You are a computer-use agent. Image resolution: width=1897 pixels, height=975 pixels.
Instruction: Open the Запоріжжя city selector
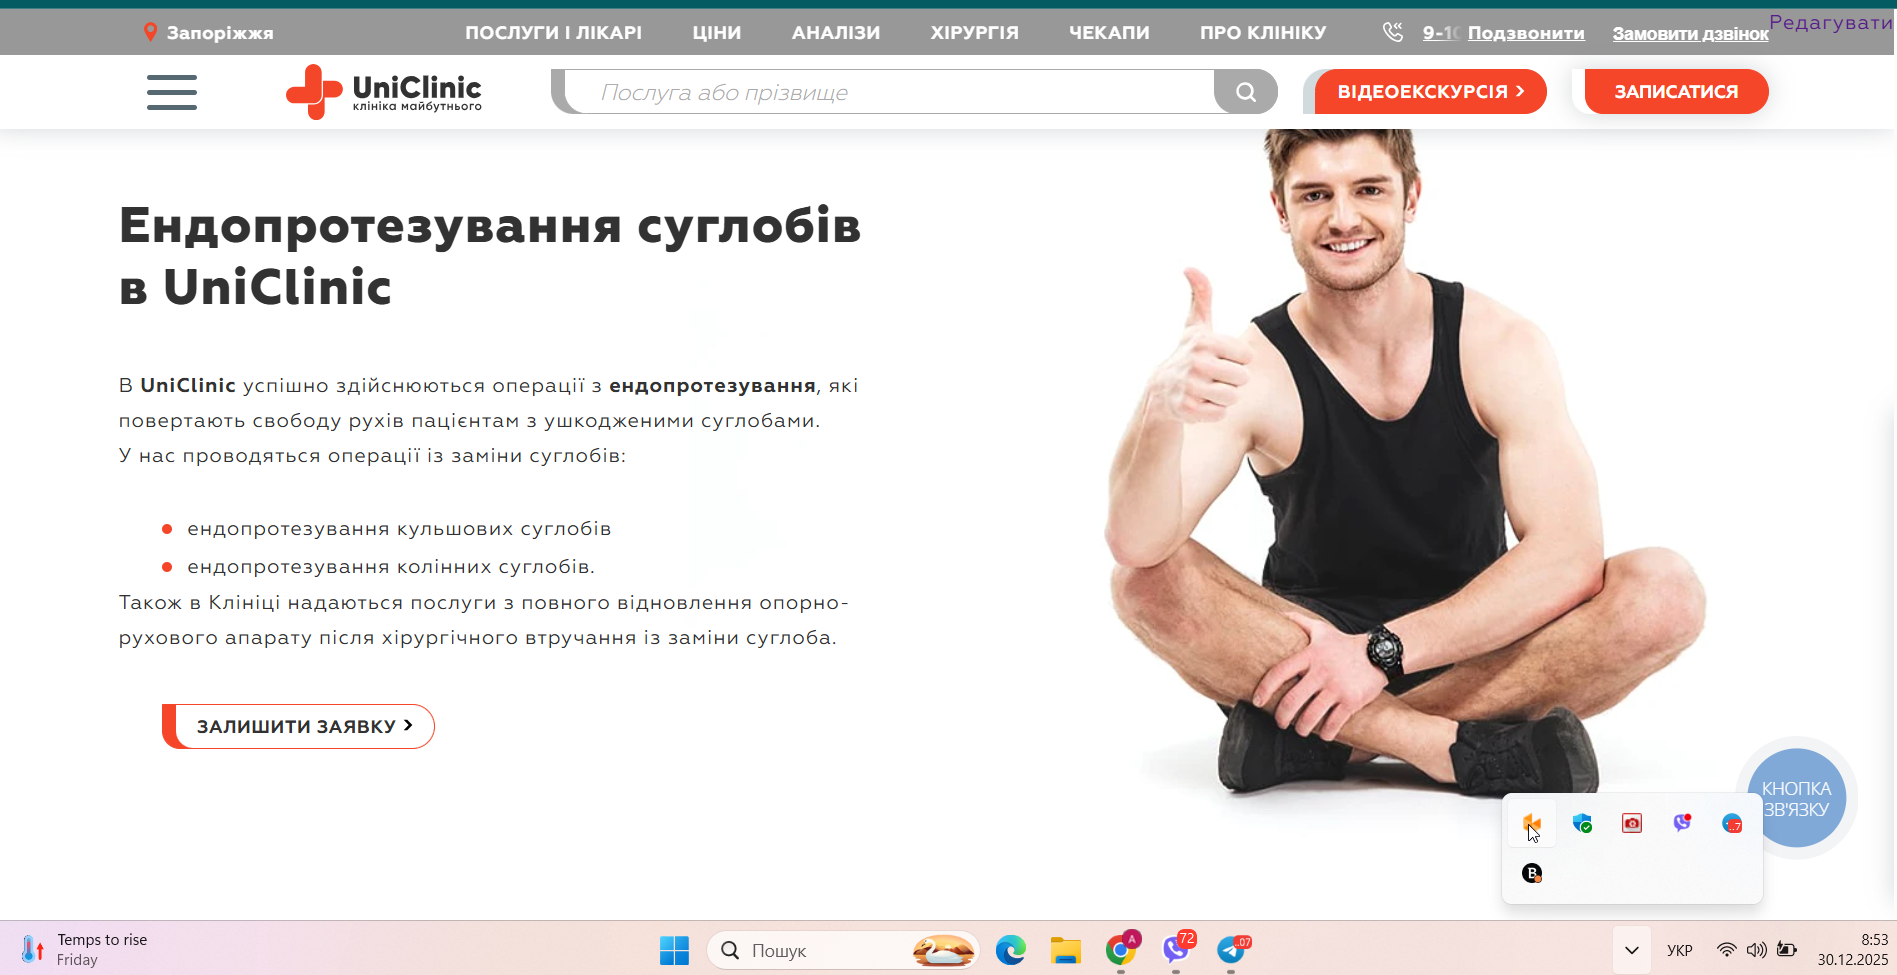coord(208,32)
